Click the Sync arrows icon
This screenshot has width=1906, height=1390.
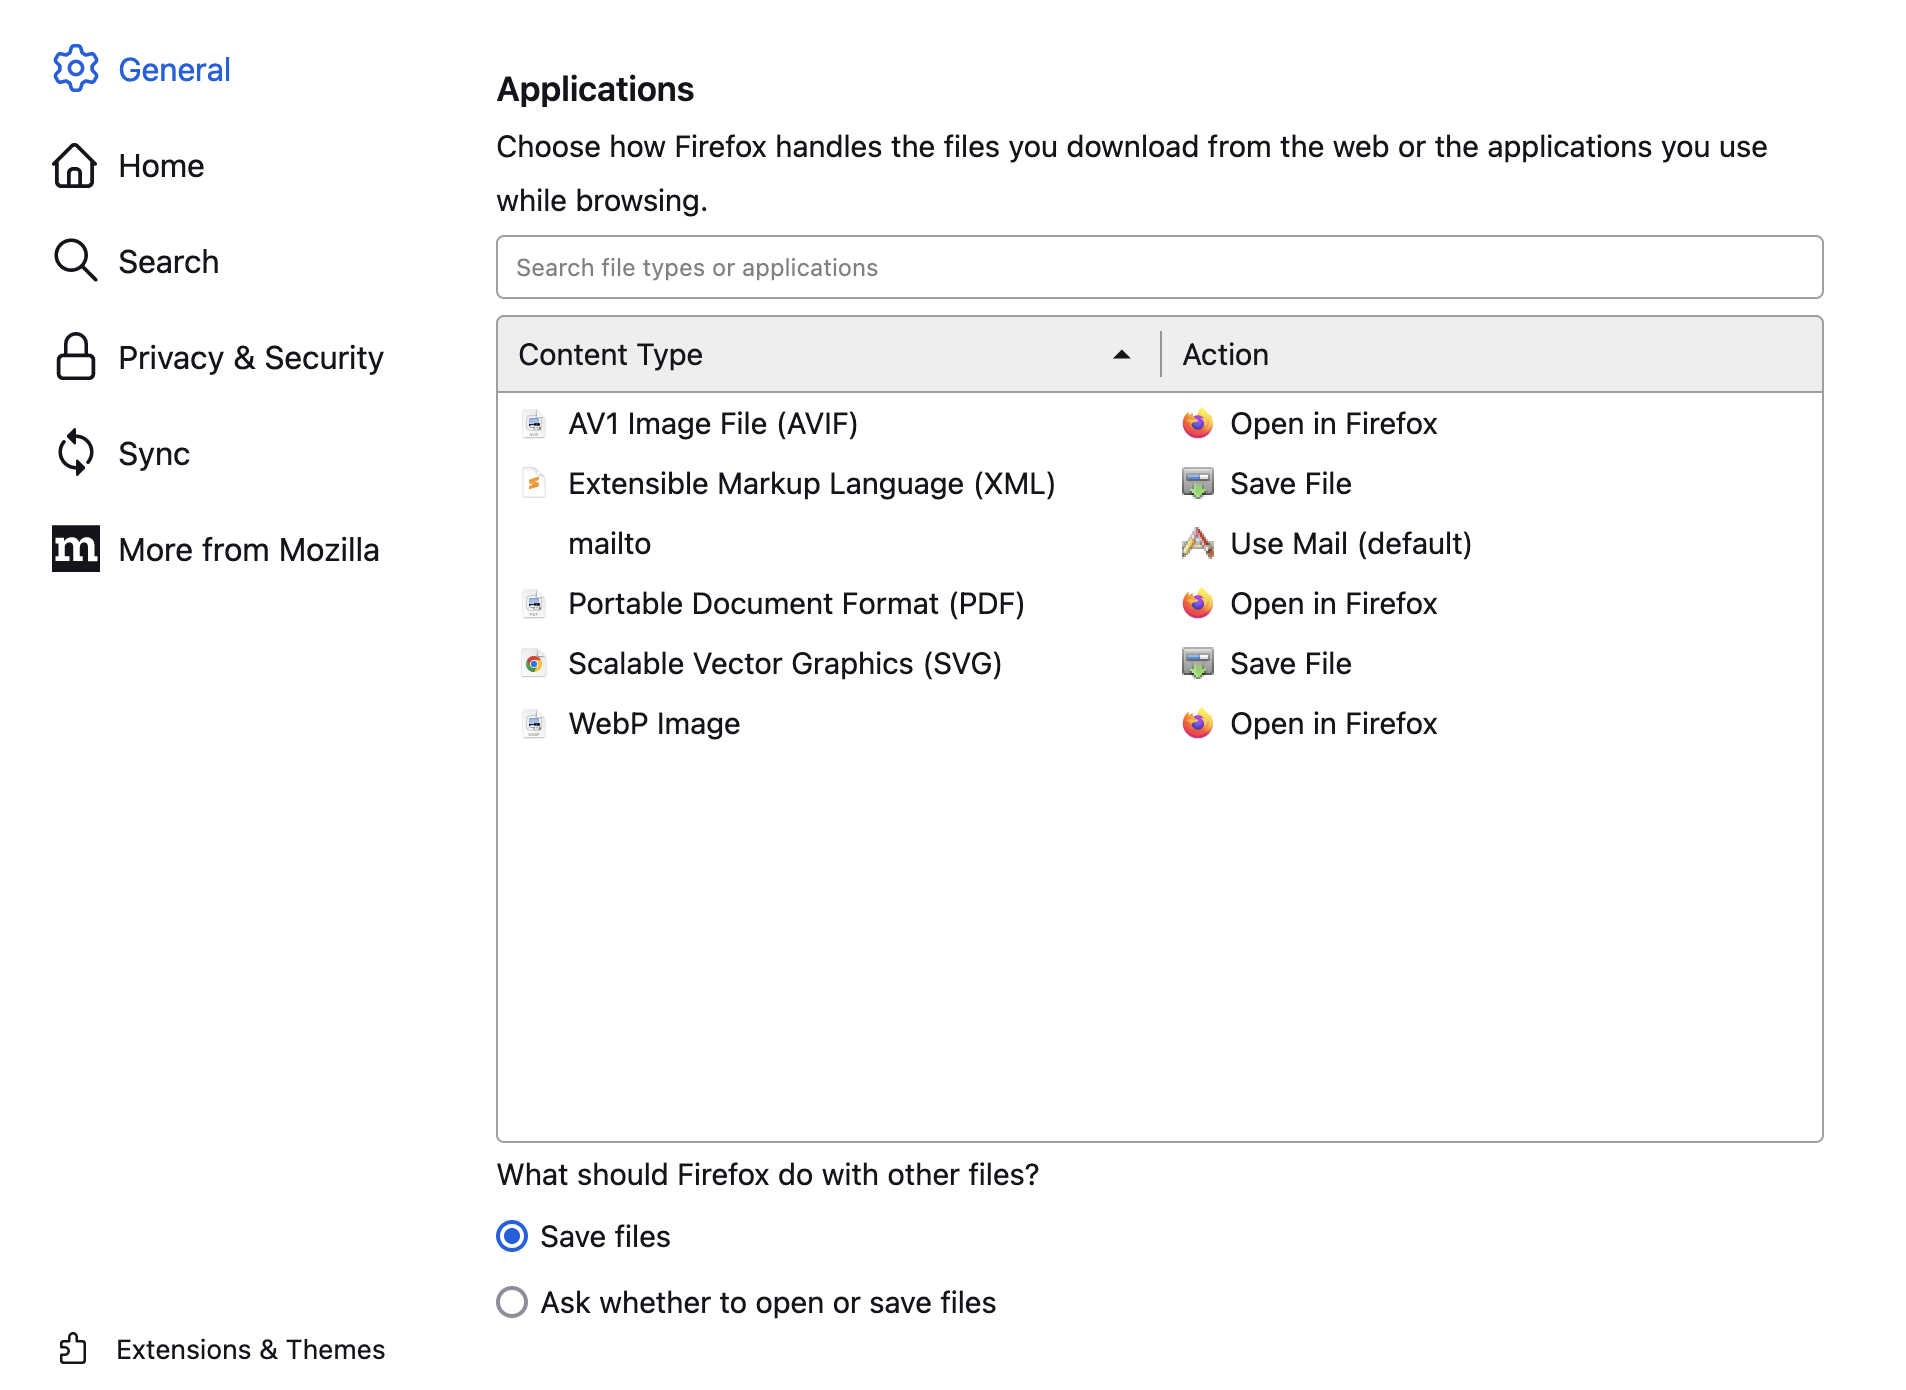pyautogui.click(x=75, y=453)
